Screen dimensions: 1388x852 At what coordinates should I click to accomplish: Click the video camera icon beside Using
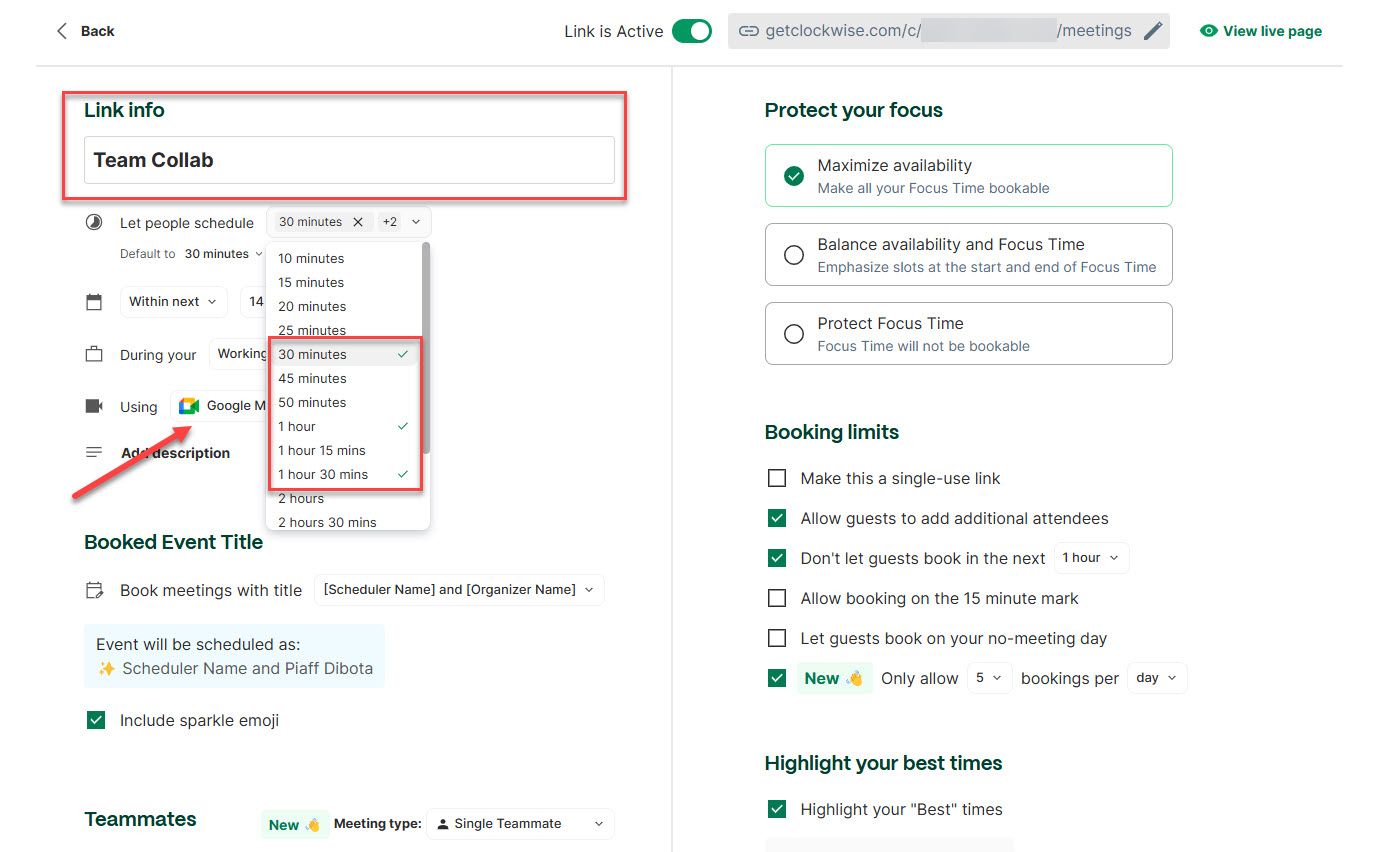pyautogui.click(x=94, y=405)
